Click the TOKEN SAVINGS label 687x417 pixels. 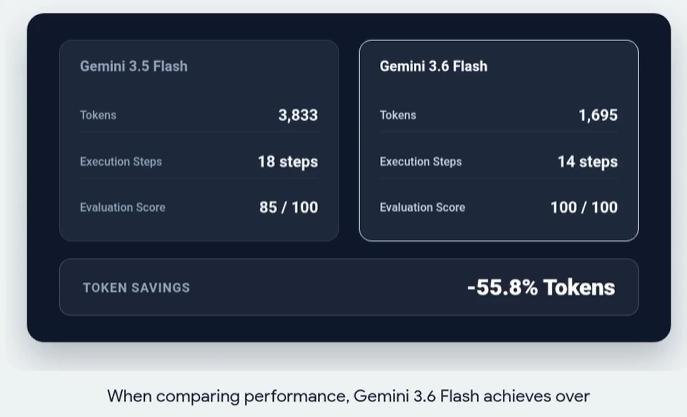click(136, 287)
